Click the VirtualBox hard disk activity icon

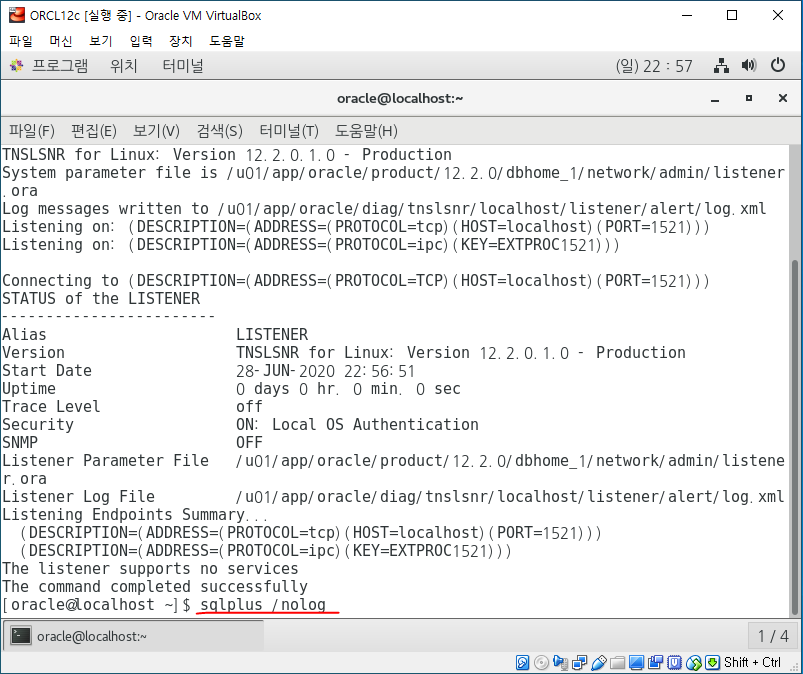[522, 662]
